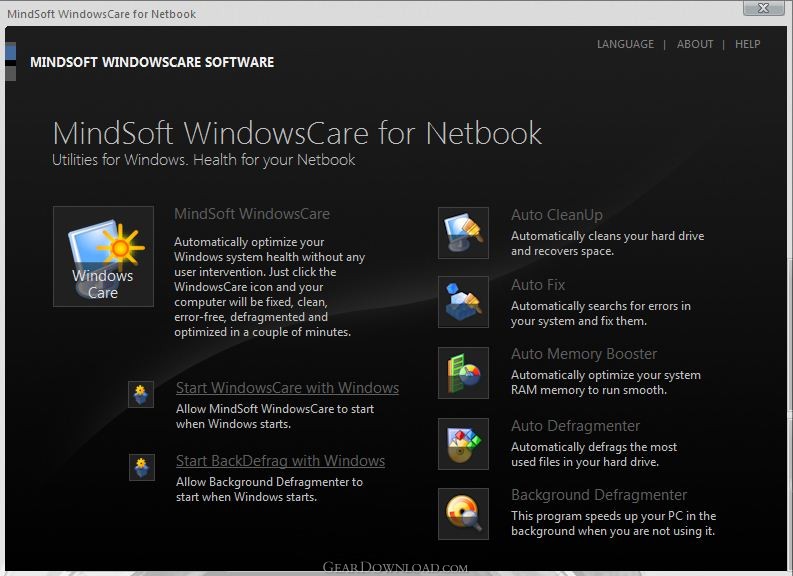Select the Auto CleanUp heading
Image resolution: width=793 pixels, height=576 pixels.
(x=557, y=215)
